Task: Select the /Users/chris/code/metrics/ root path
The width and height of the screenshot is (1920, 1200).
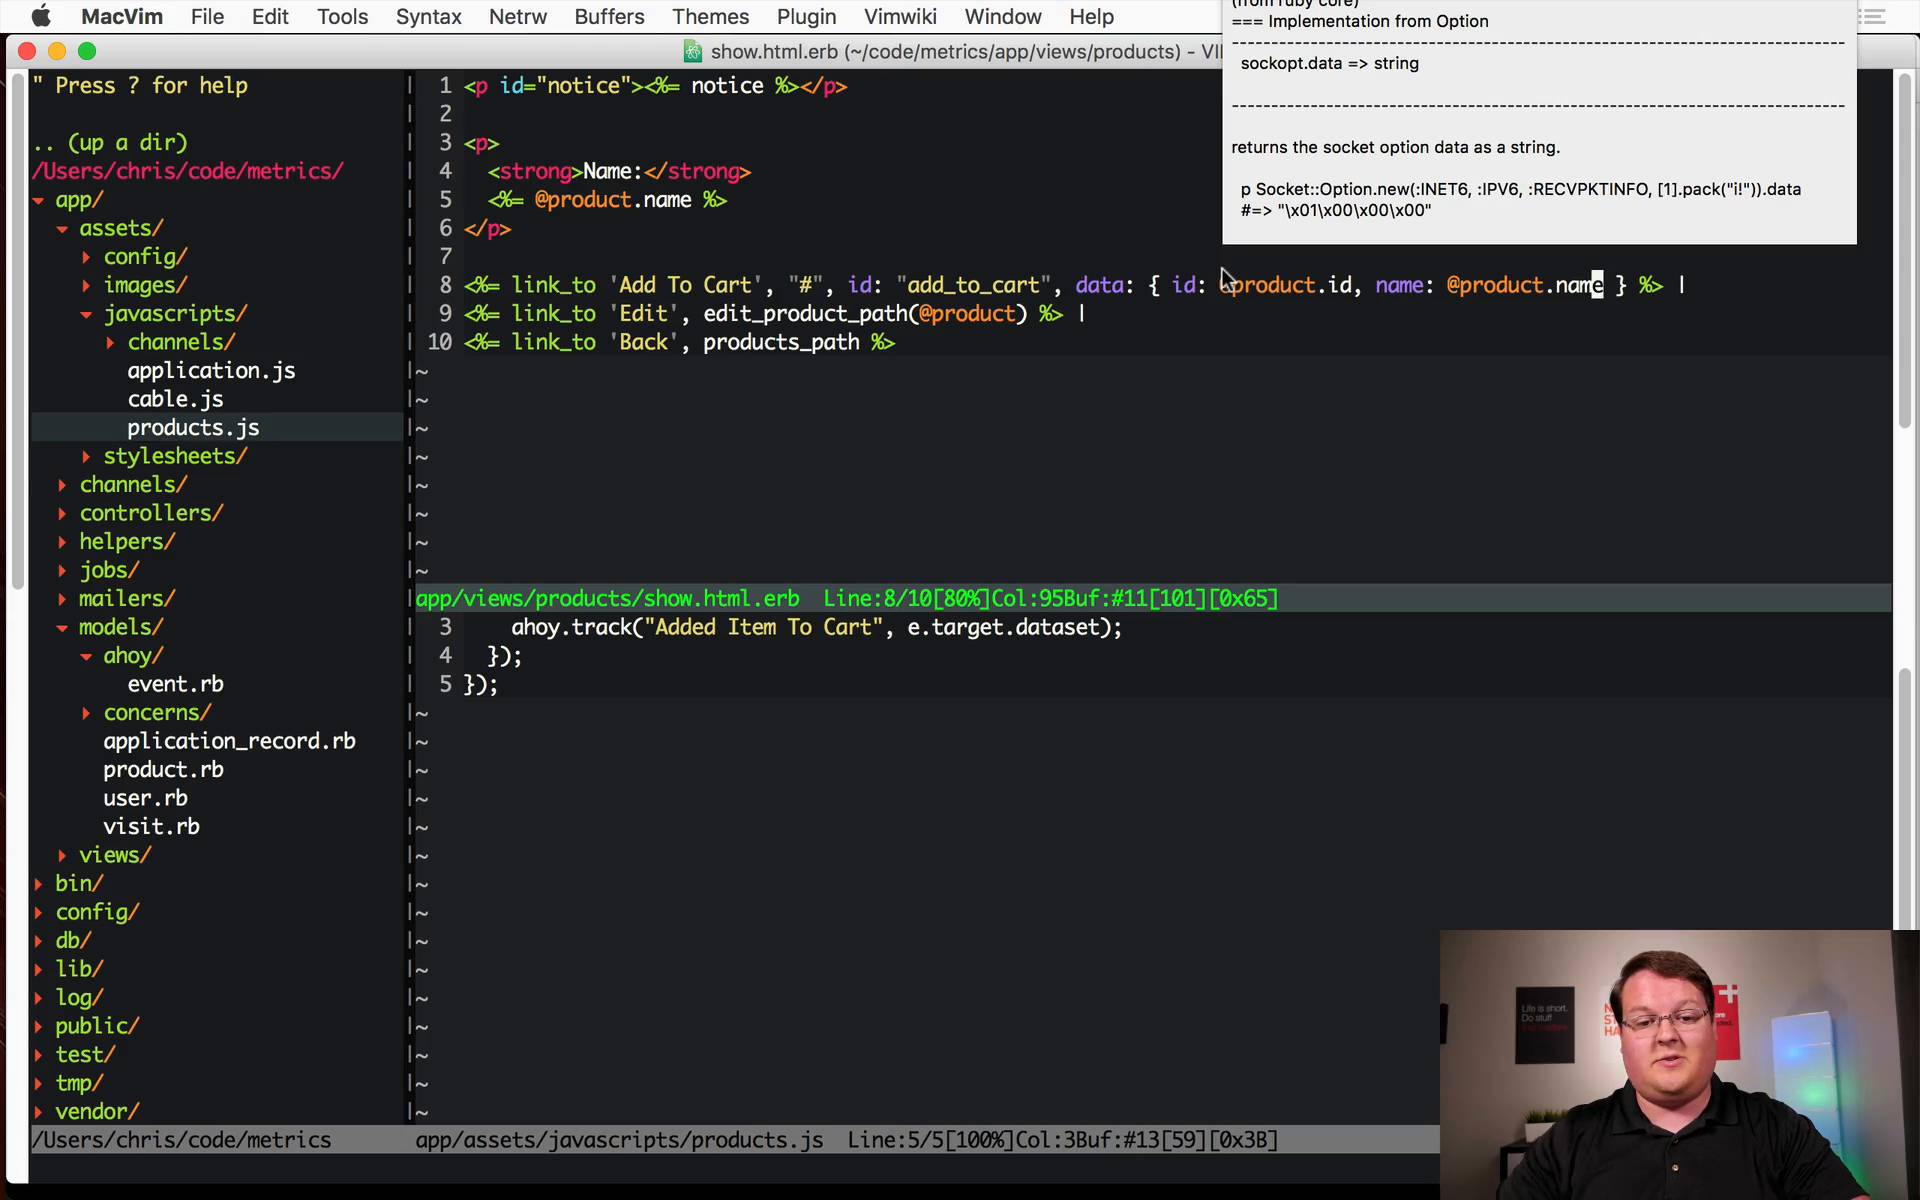Action: pos(188,171)
